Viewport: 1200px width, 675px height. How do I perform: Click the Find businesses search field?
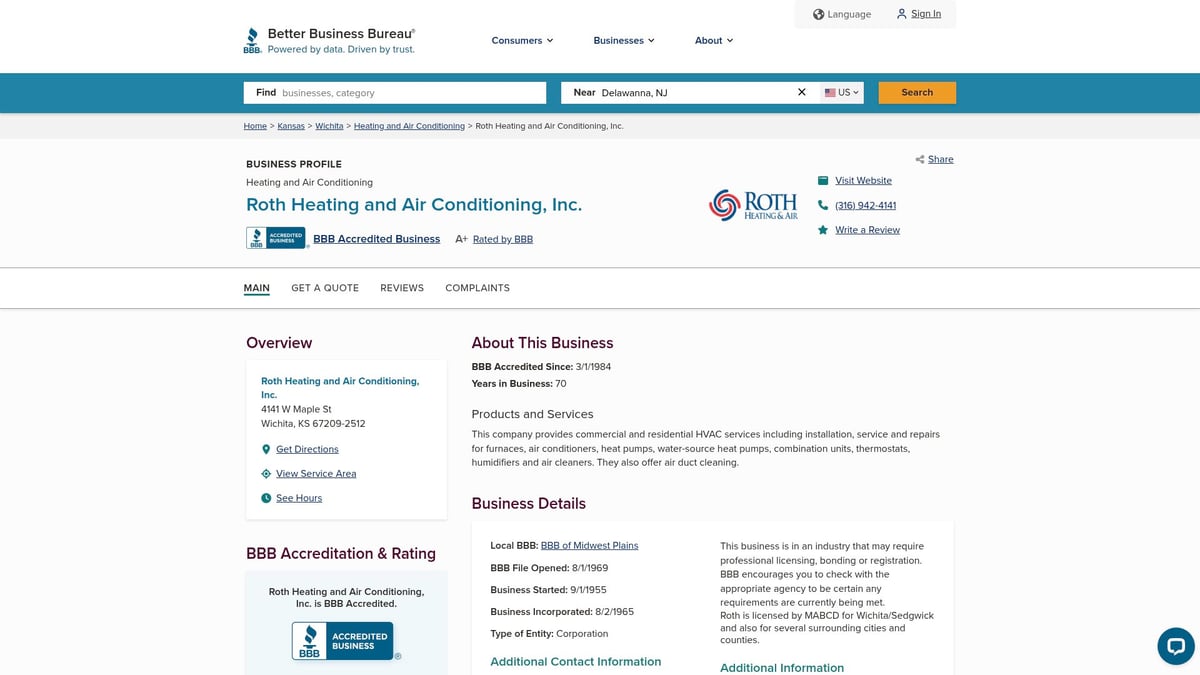coord(410,93)
